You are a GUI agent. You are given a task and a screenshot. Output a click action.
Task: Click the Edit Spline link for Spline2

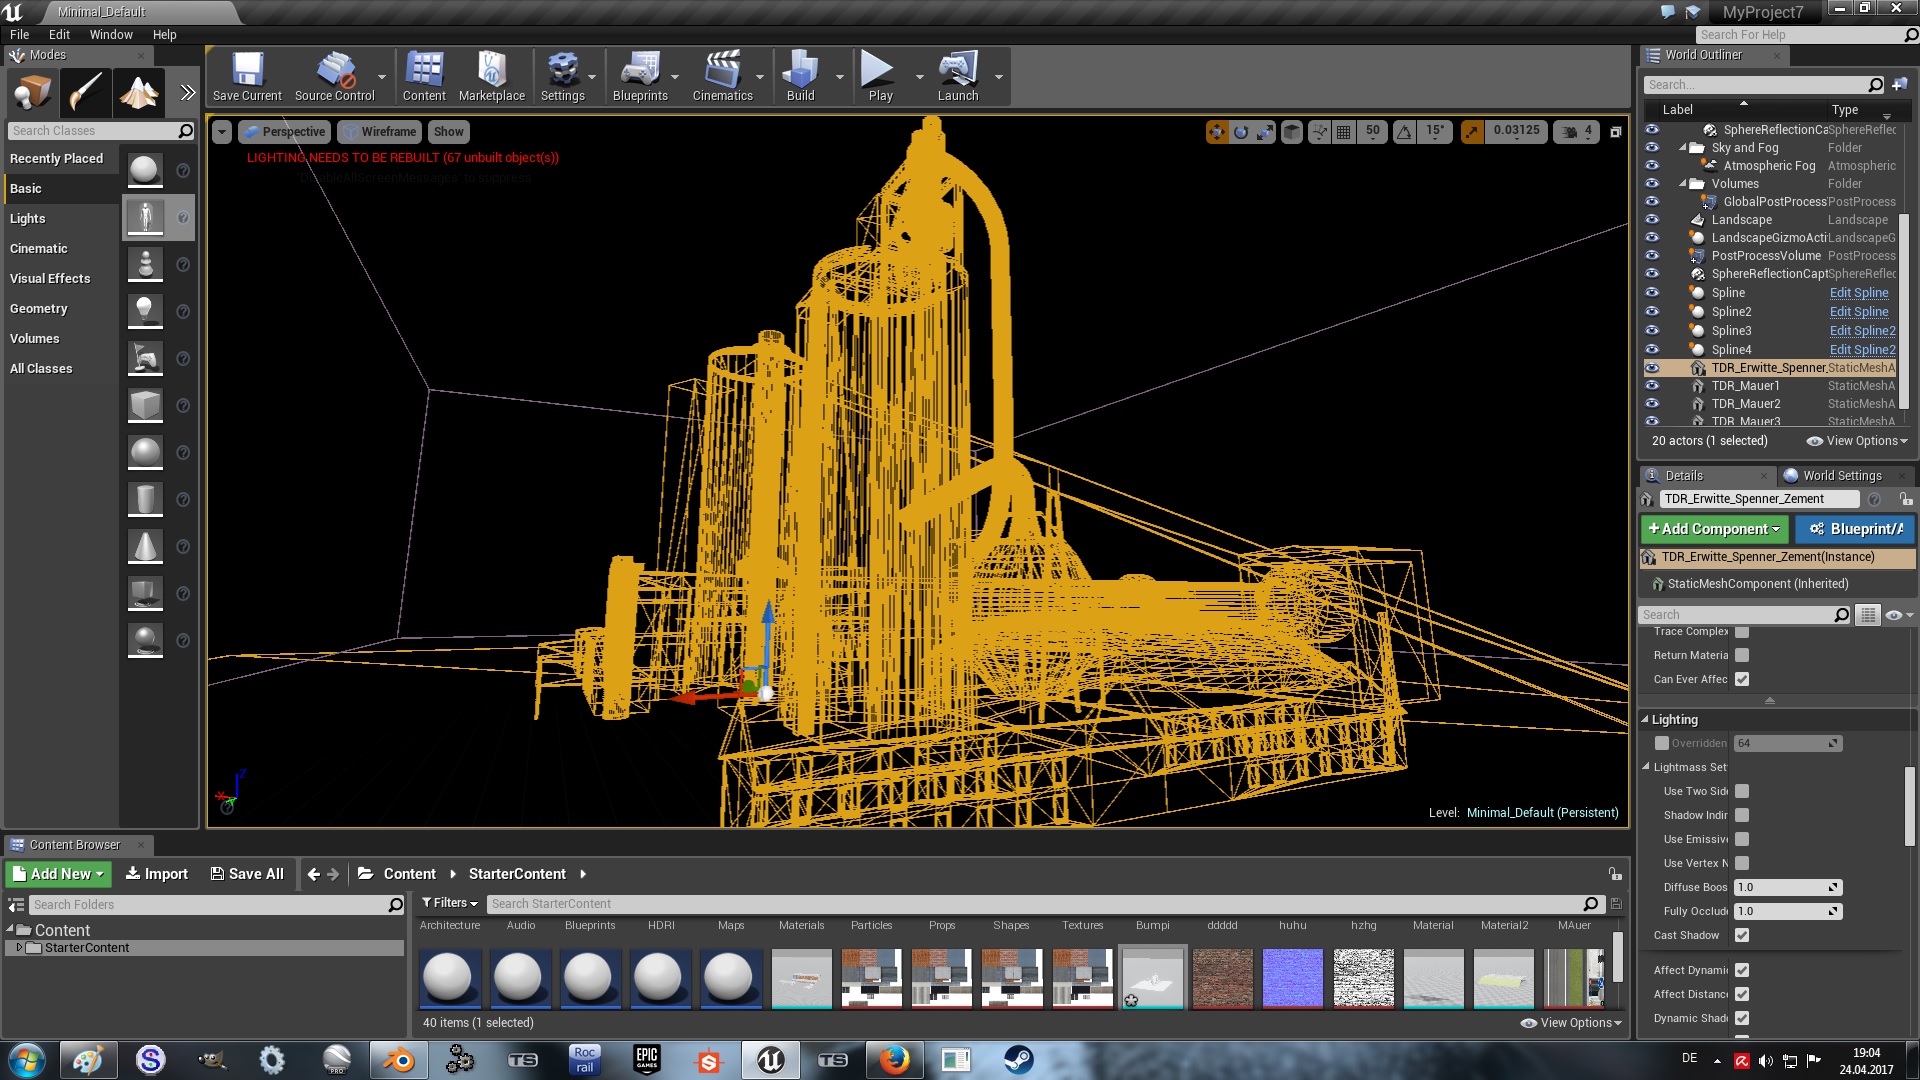tap(1858, 312)
